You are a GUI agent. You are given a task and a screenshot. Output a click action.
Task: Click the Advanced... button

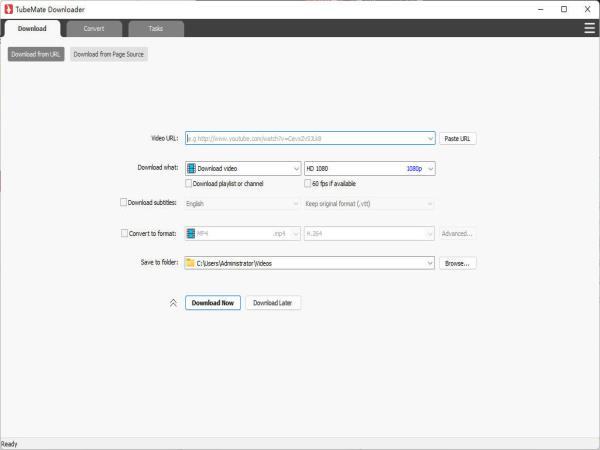[x=457, y=233]
